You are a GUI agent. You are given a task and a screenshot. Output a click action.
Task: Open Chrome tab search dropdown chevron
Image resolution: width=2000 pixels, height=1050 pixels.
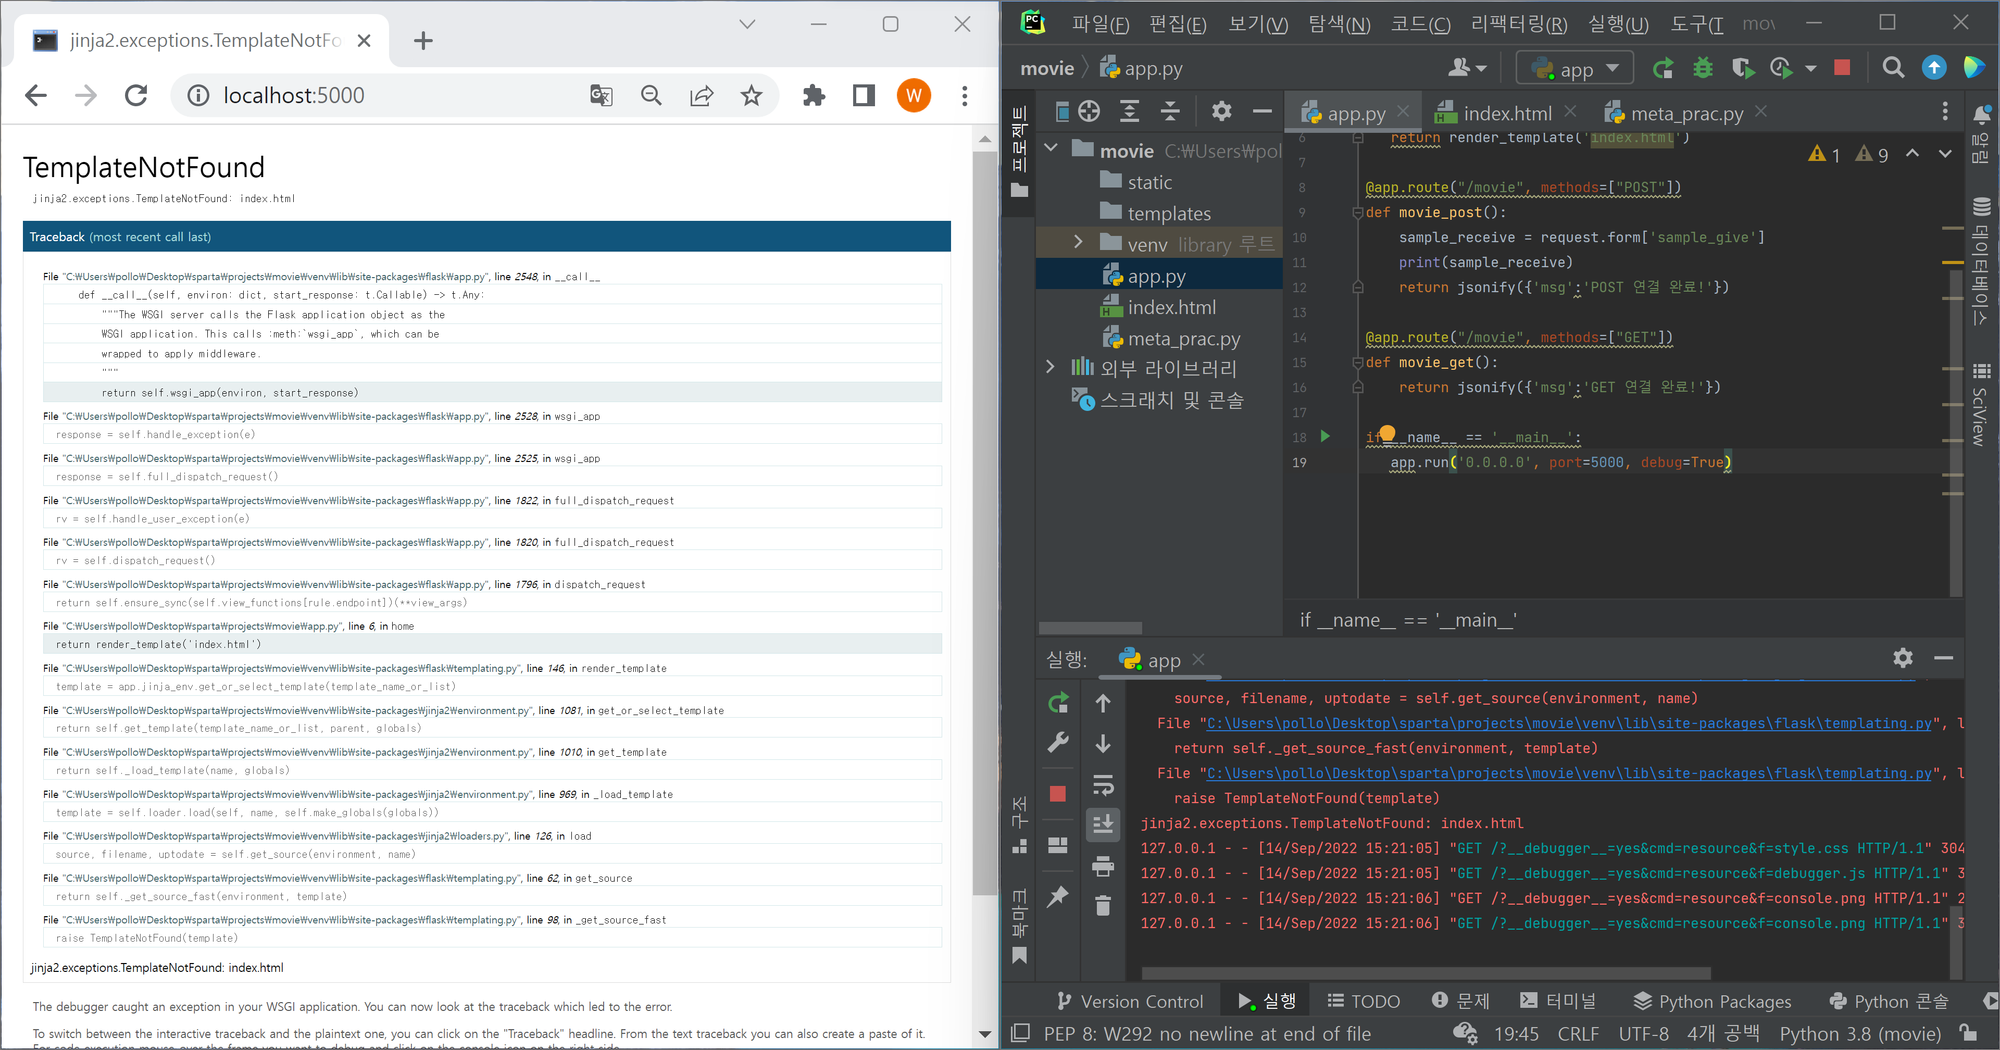pos(747,24)
